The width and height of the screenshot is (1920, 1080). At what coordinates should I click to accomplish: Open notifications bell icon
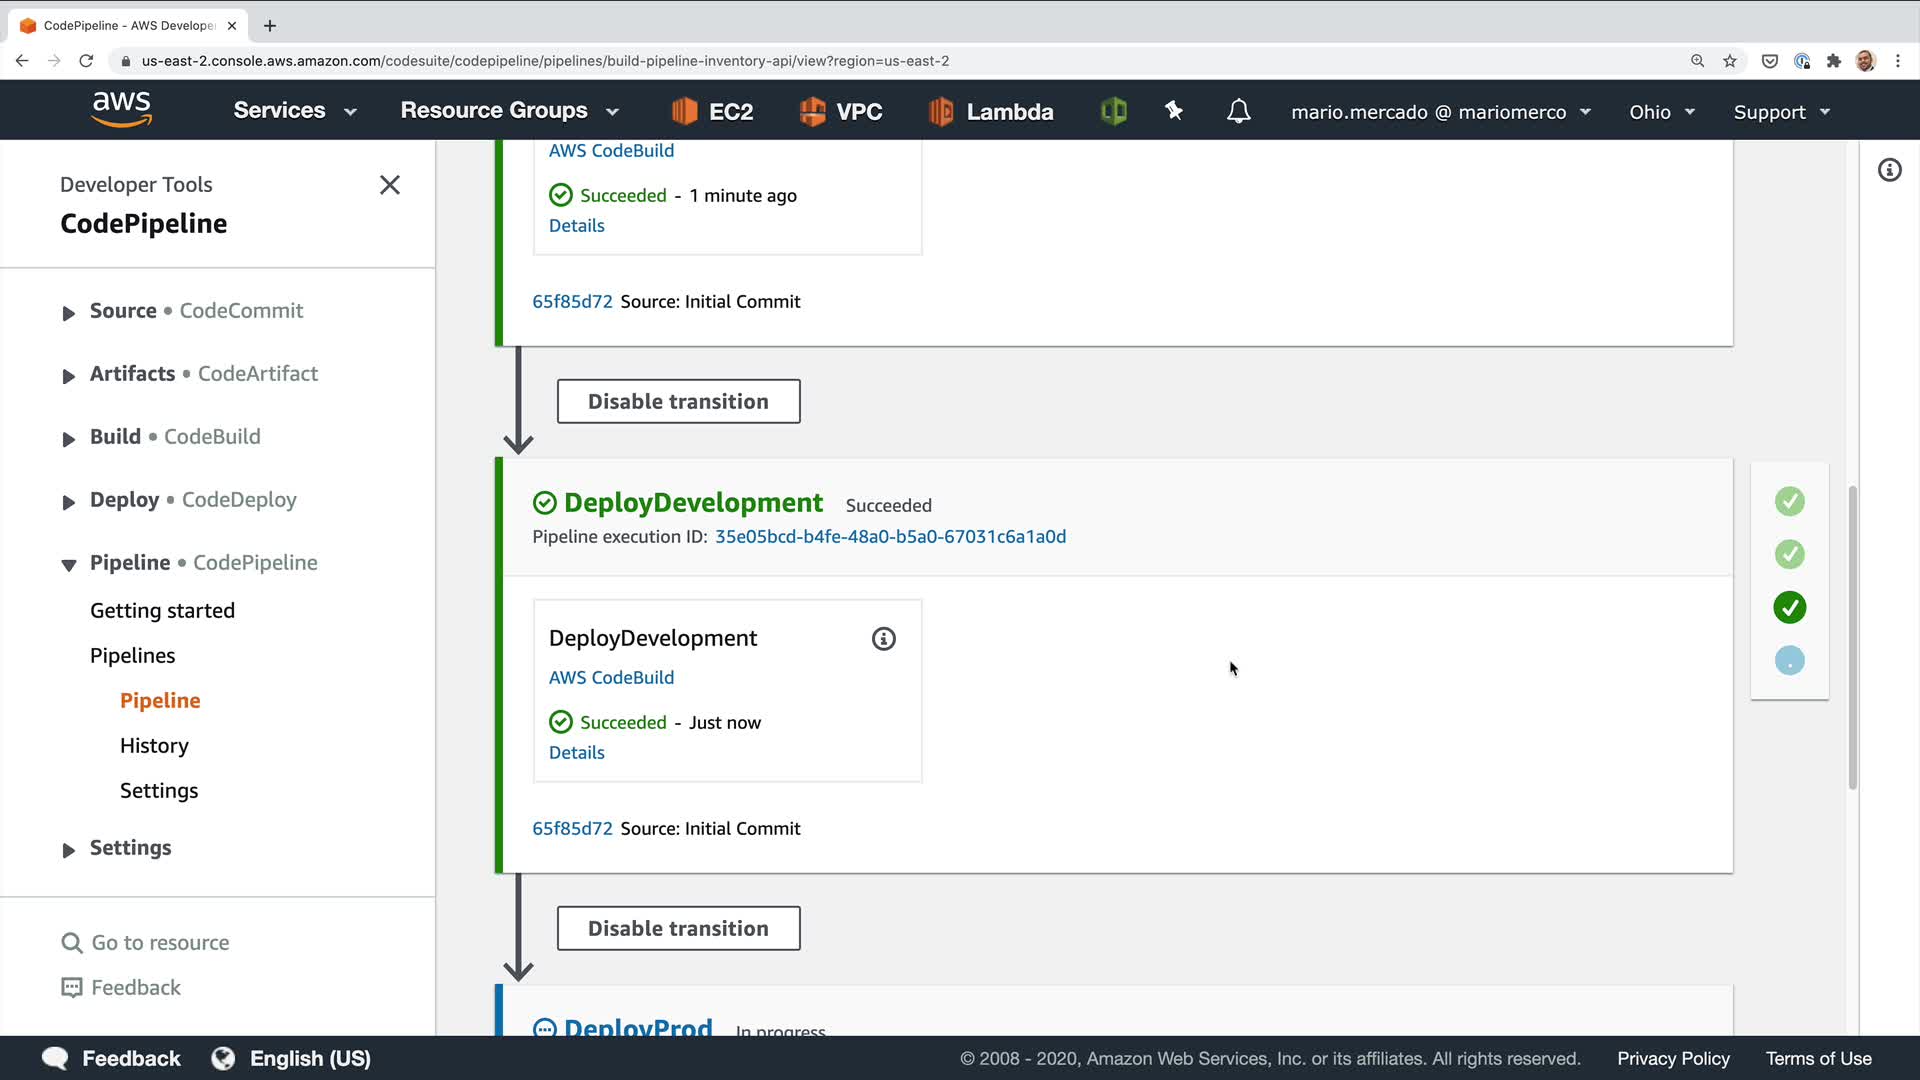pyautogui.click(x=1238, y=111)
